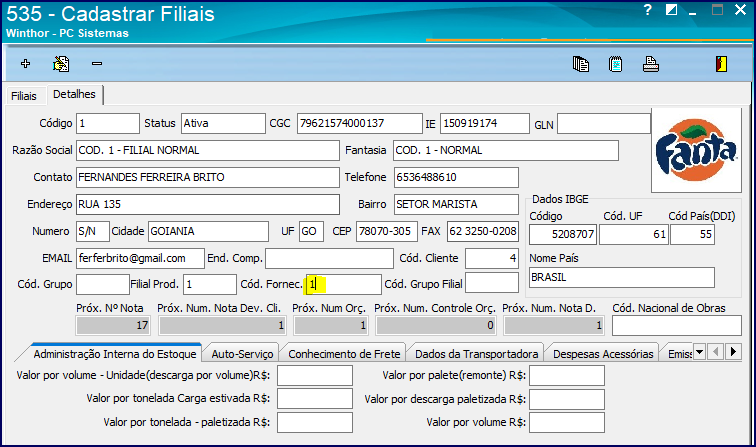
Task: Click the printer icon
Action: click(x=650, y=64)
